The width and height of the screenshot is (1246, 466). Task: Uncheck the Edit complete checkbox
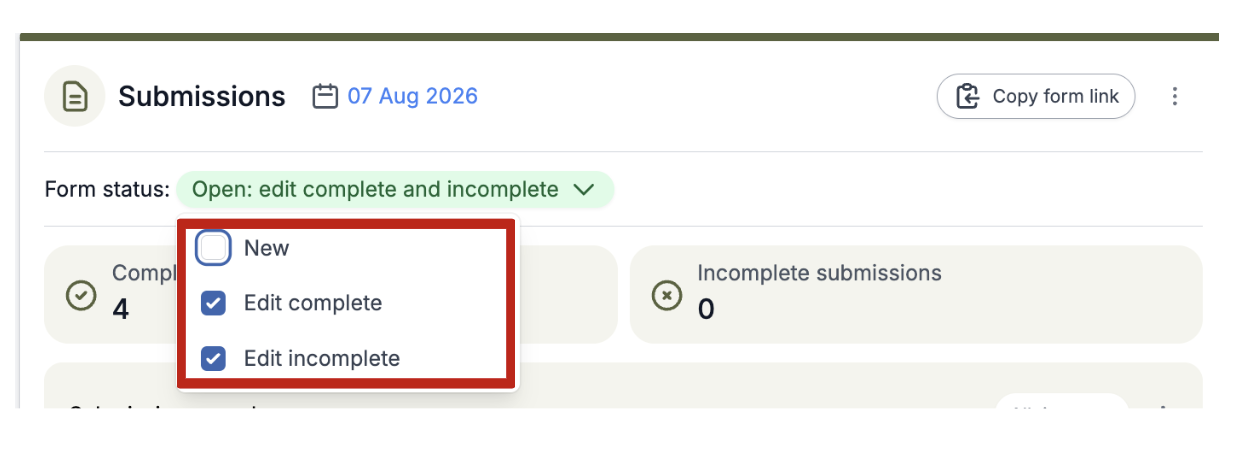tap(213, 303)
